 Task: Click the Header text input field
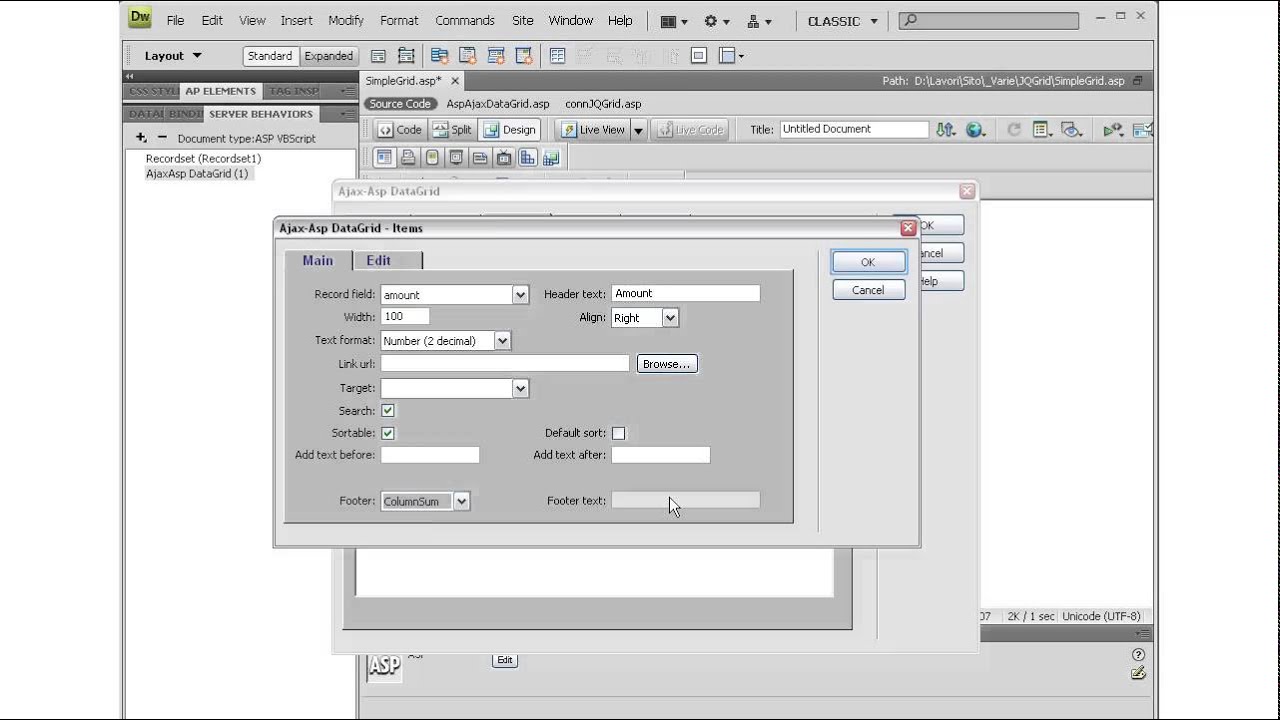[686, 293]
